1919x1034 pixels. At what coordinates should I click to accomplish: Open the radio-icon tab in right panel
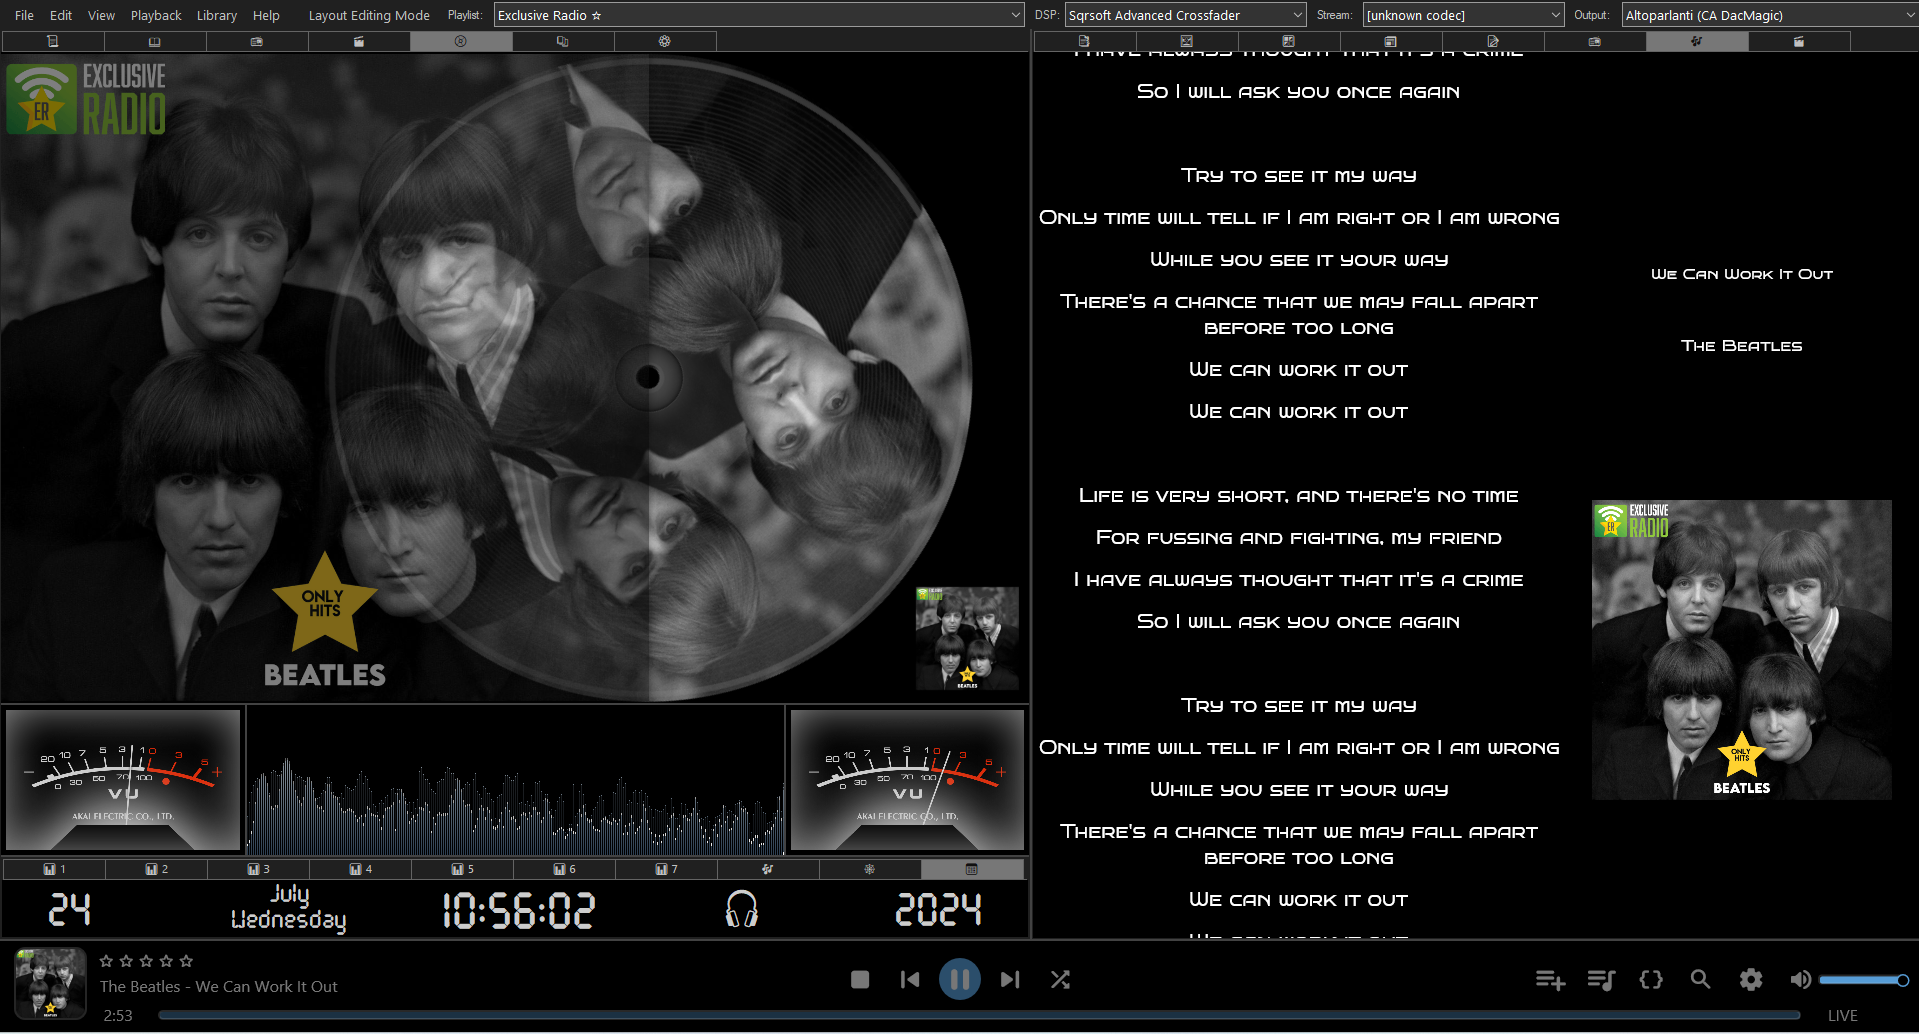(1594, 42)
